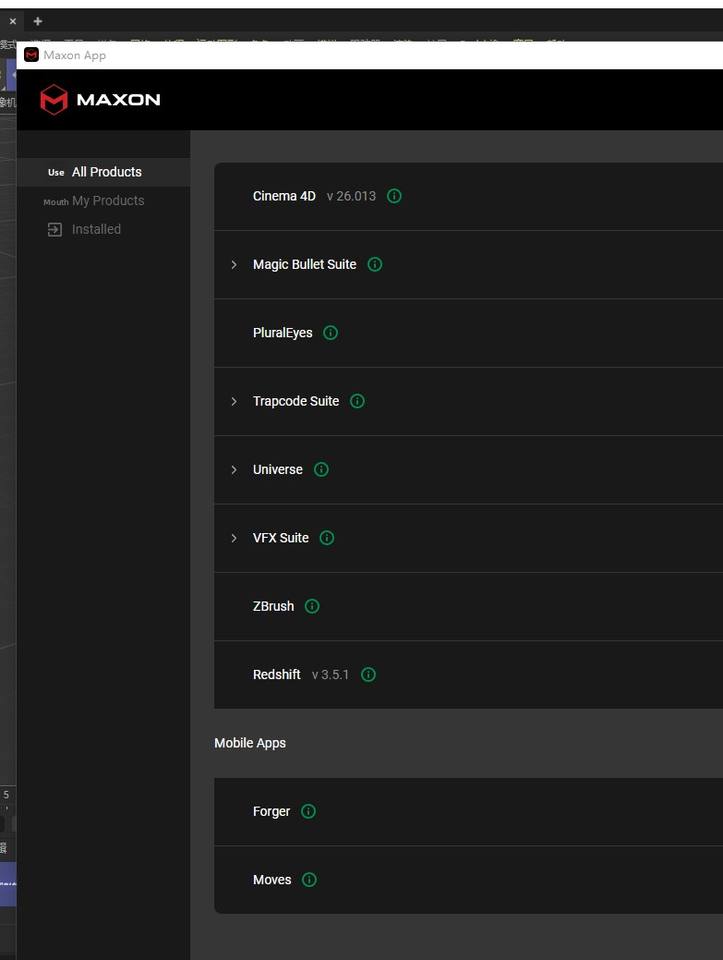The image size is (723, 960).
Task: Open the Universe info icon
Action: click(x=321, y=470)
